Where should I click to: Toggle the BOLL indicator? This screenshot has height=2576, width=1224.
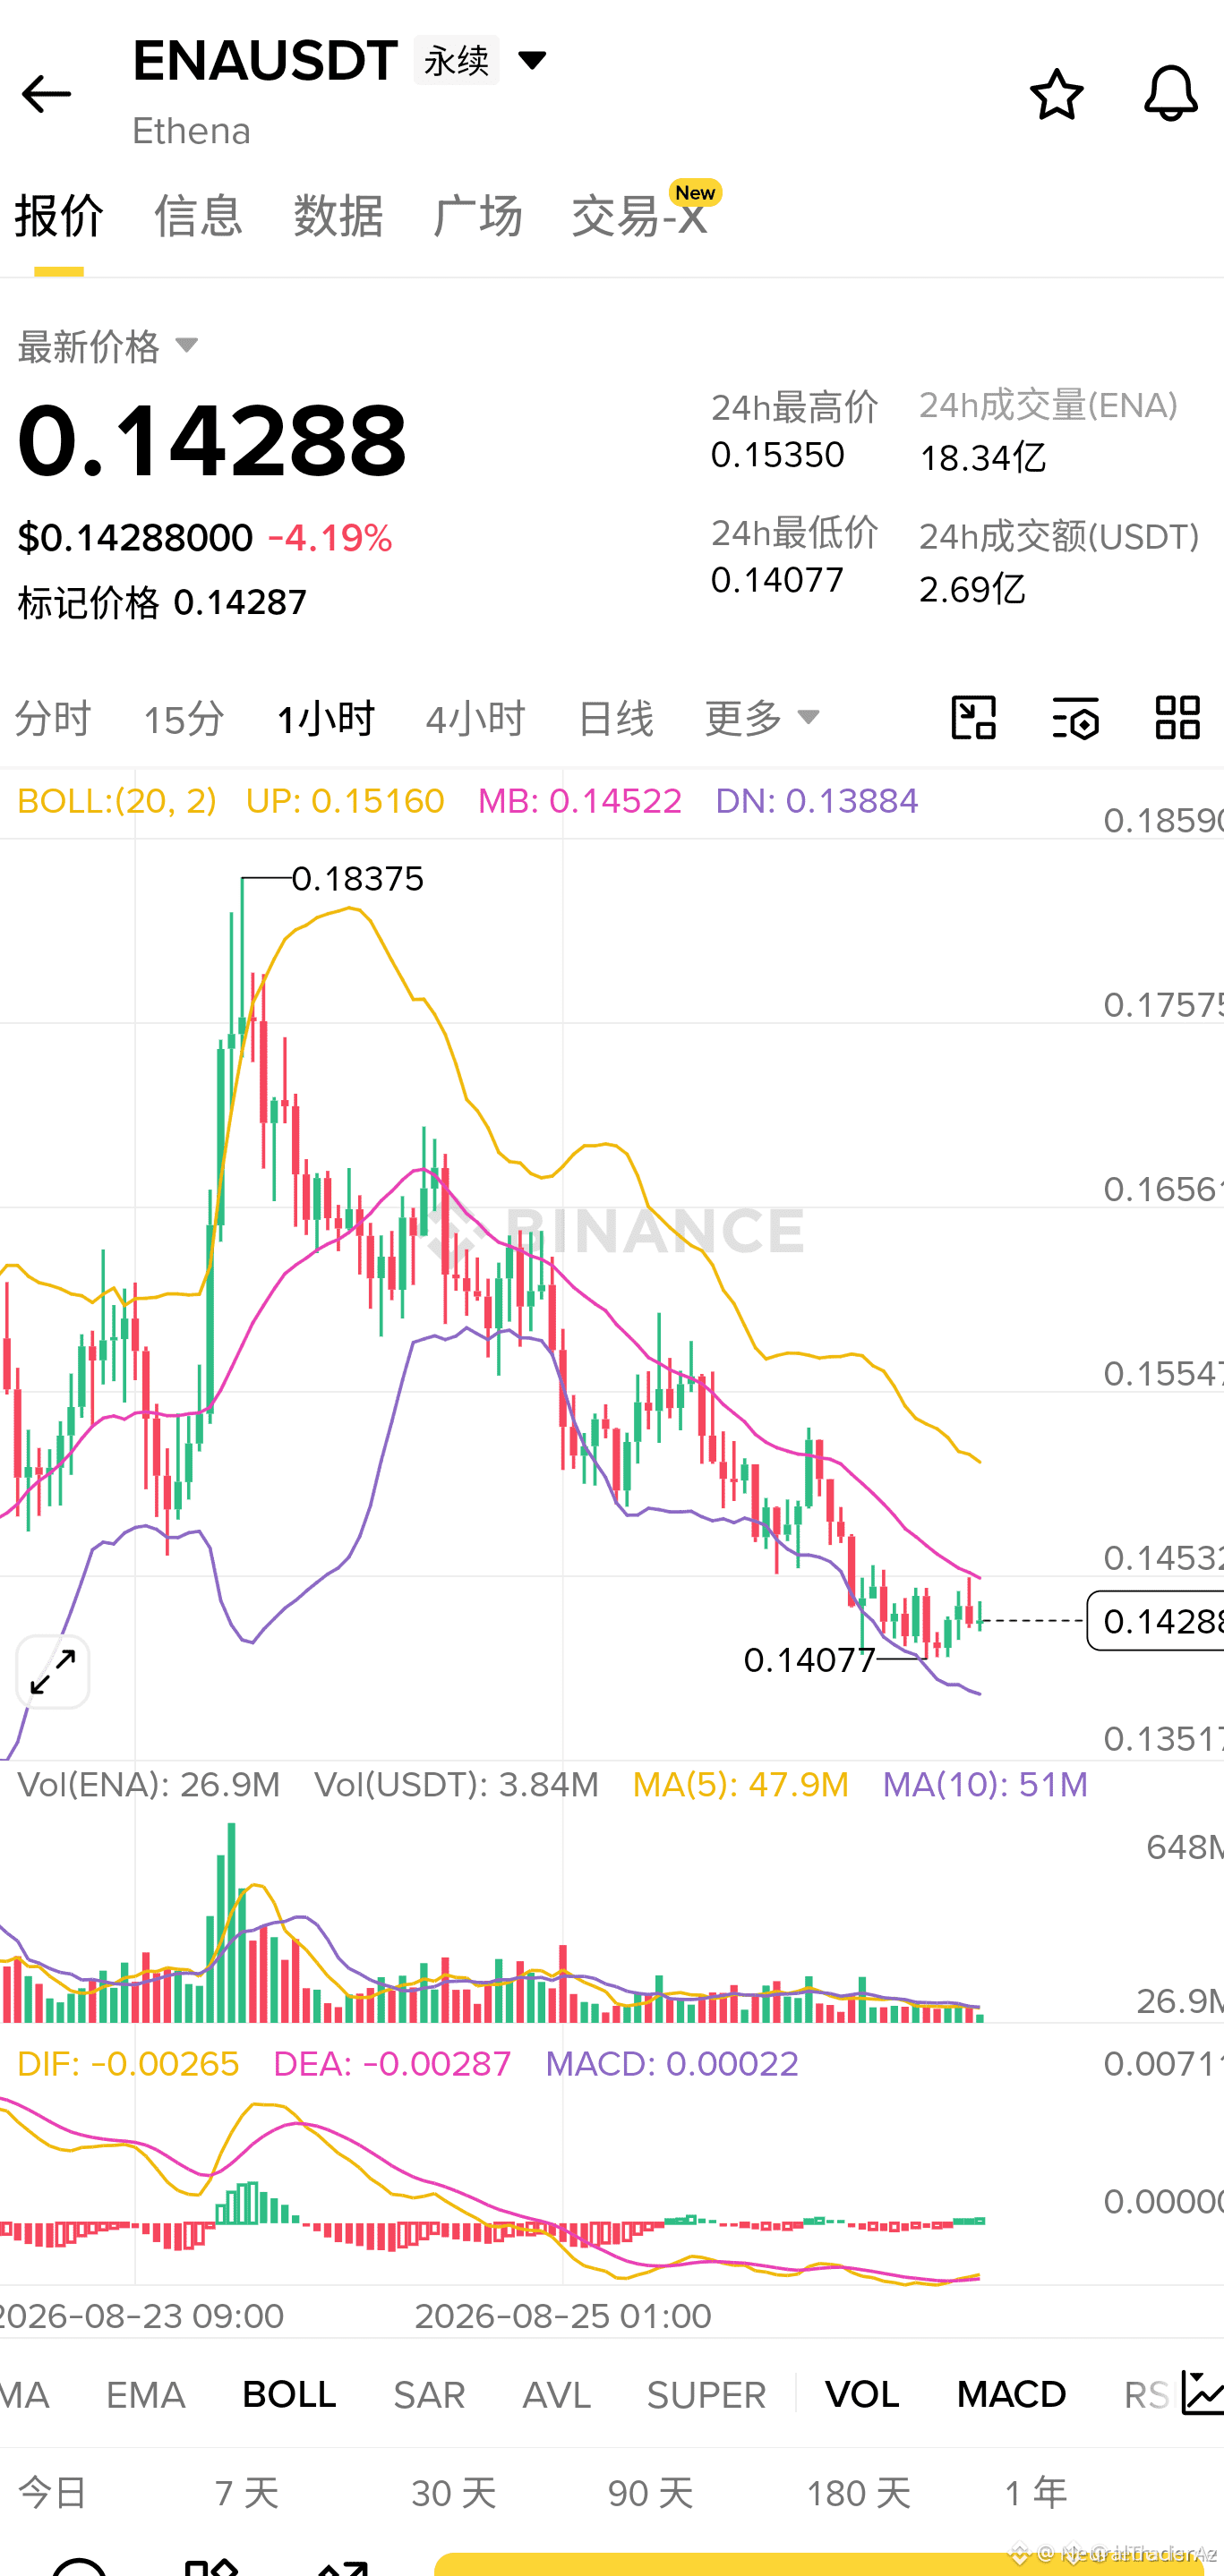click(289, 2395)
